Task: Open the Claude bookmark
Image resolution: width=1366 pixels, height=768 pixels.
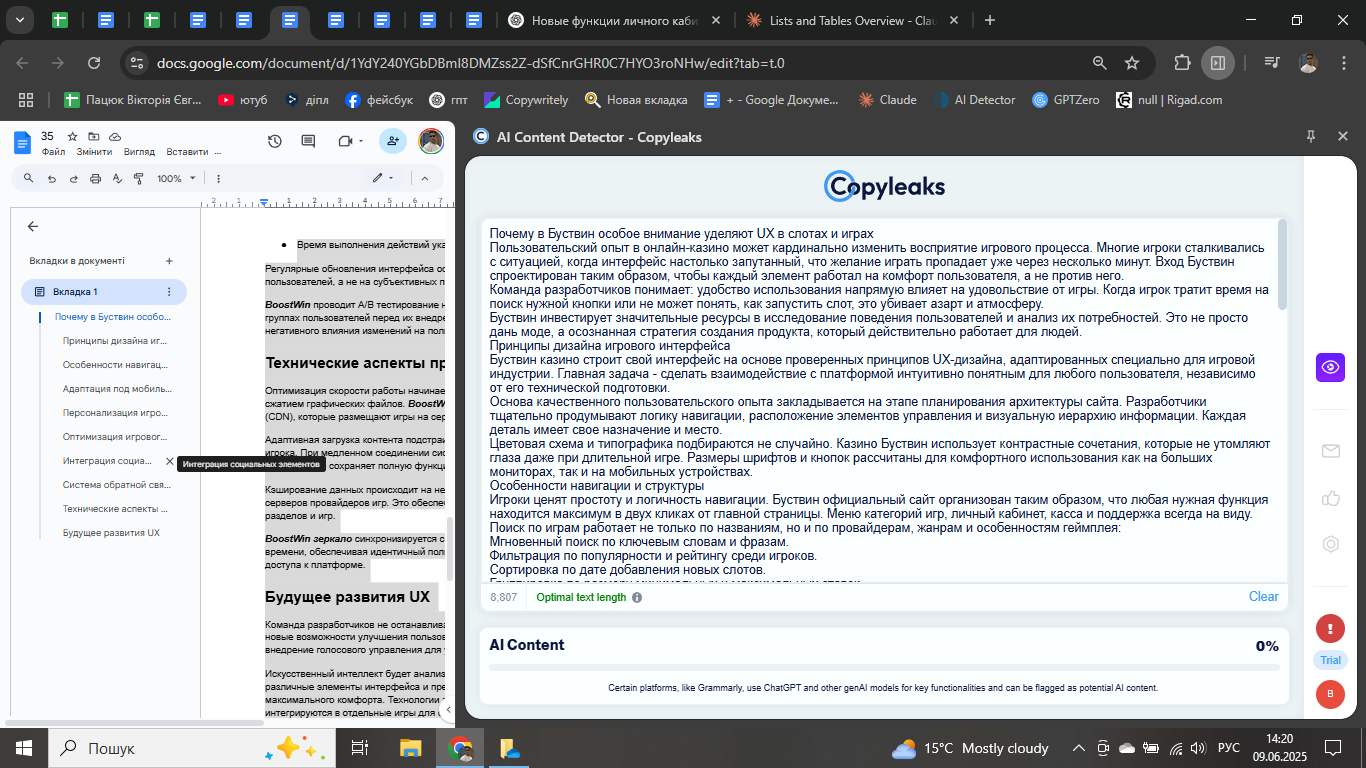Action: [x=887, y=100]
